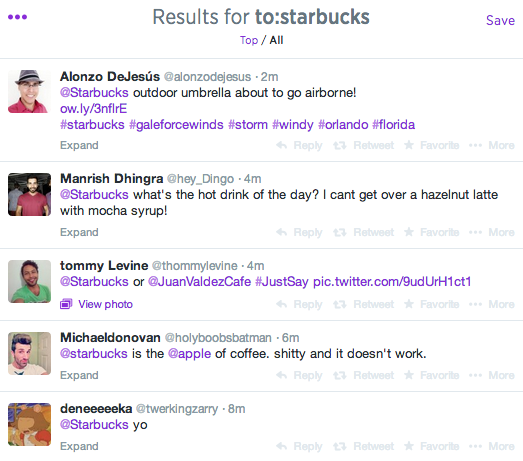
Task: Click the Alonzo DeJesús name link
Action: (x=110, y=77)
